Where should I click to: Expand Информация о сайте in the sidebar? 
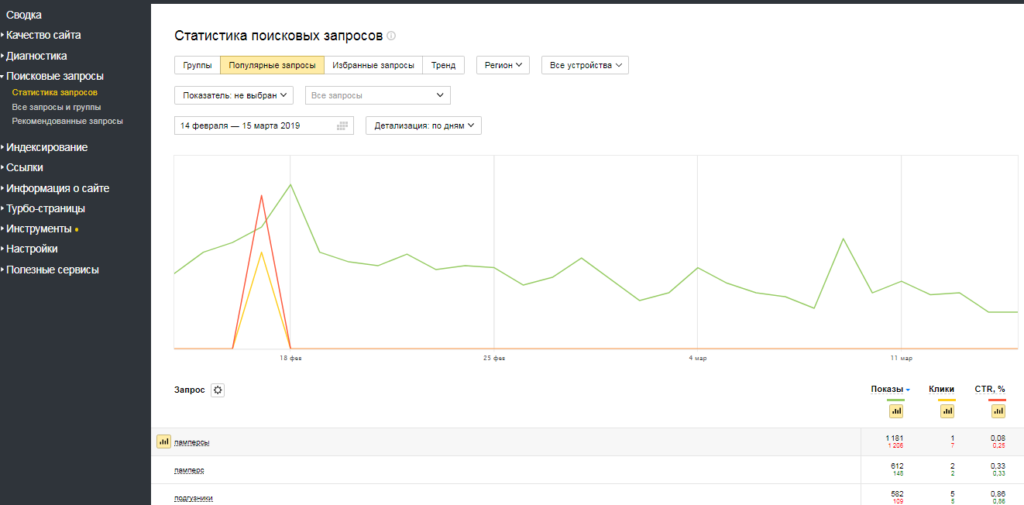57,189
